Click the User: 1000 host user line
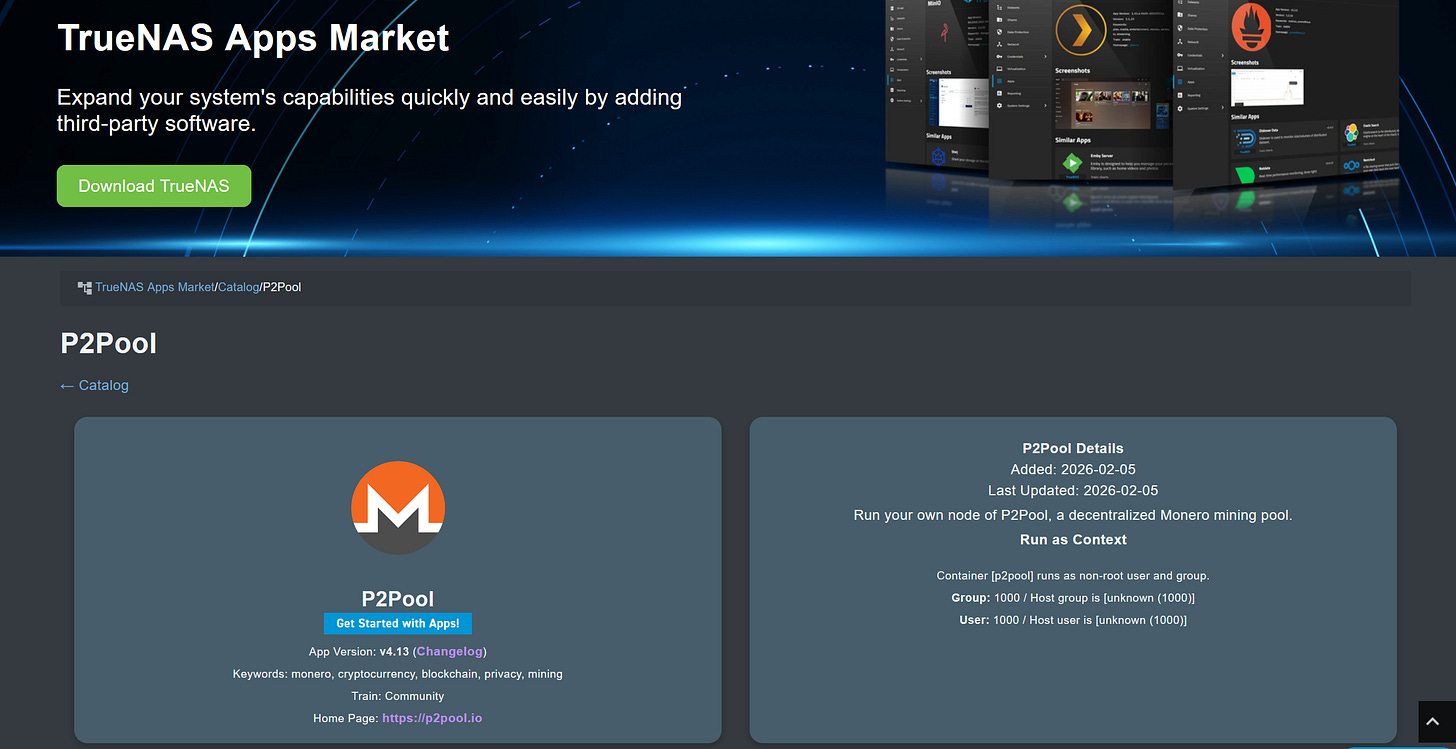This screenshot has height=749, width=1456. 1073,620
